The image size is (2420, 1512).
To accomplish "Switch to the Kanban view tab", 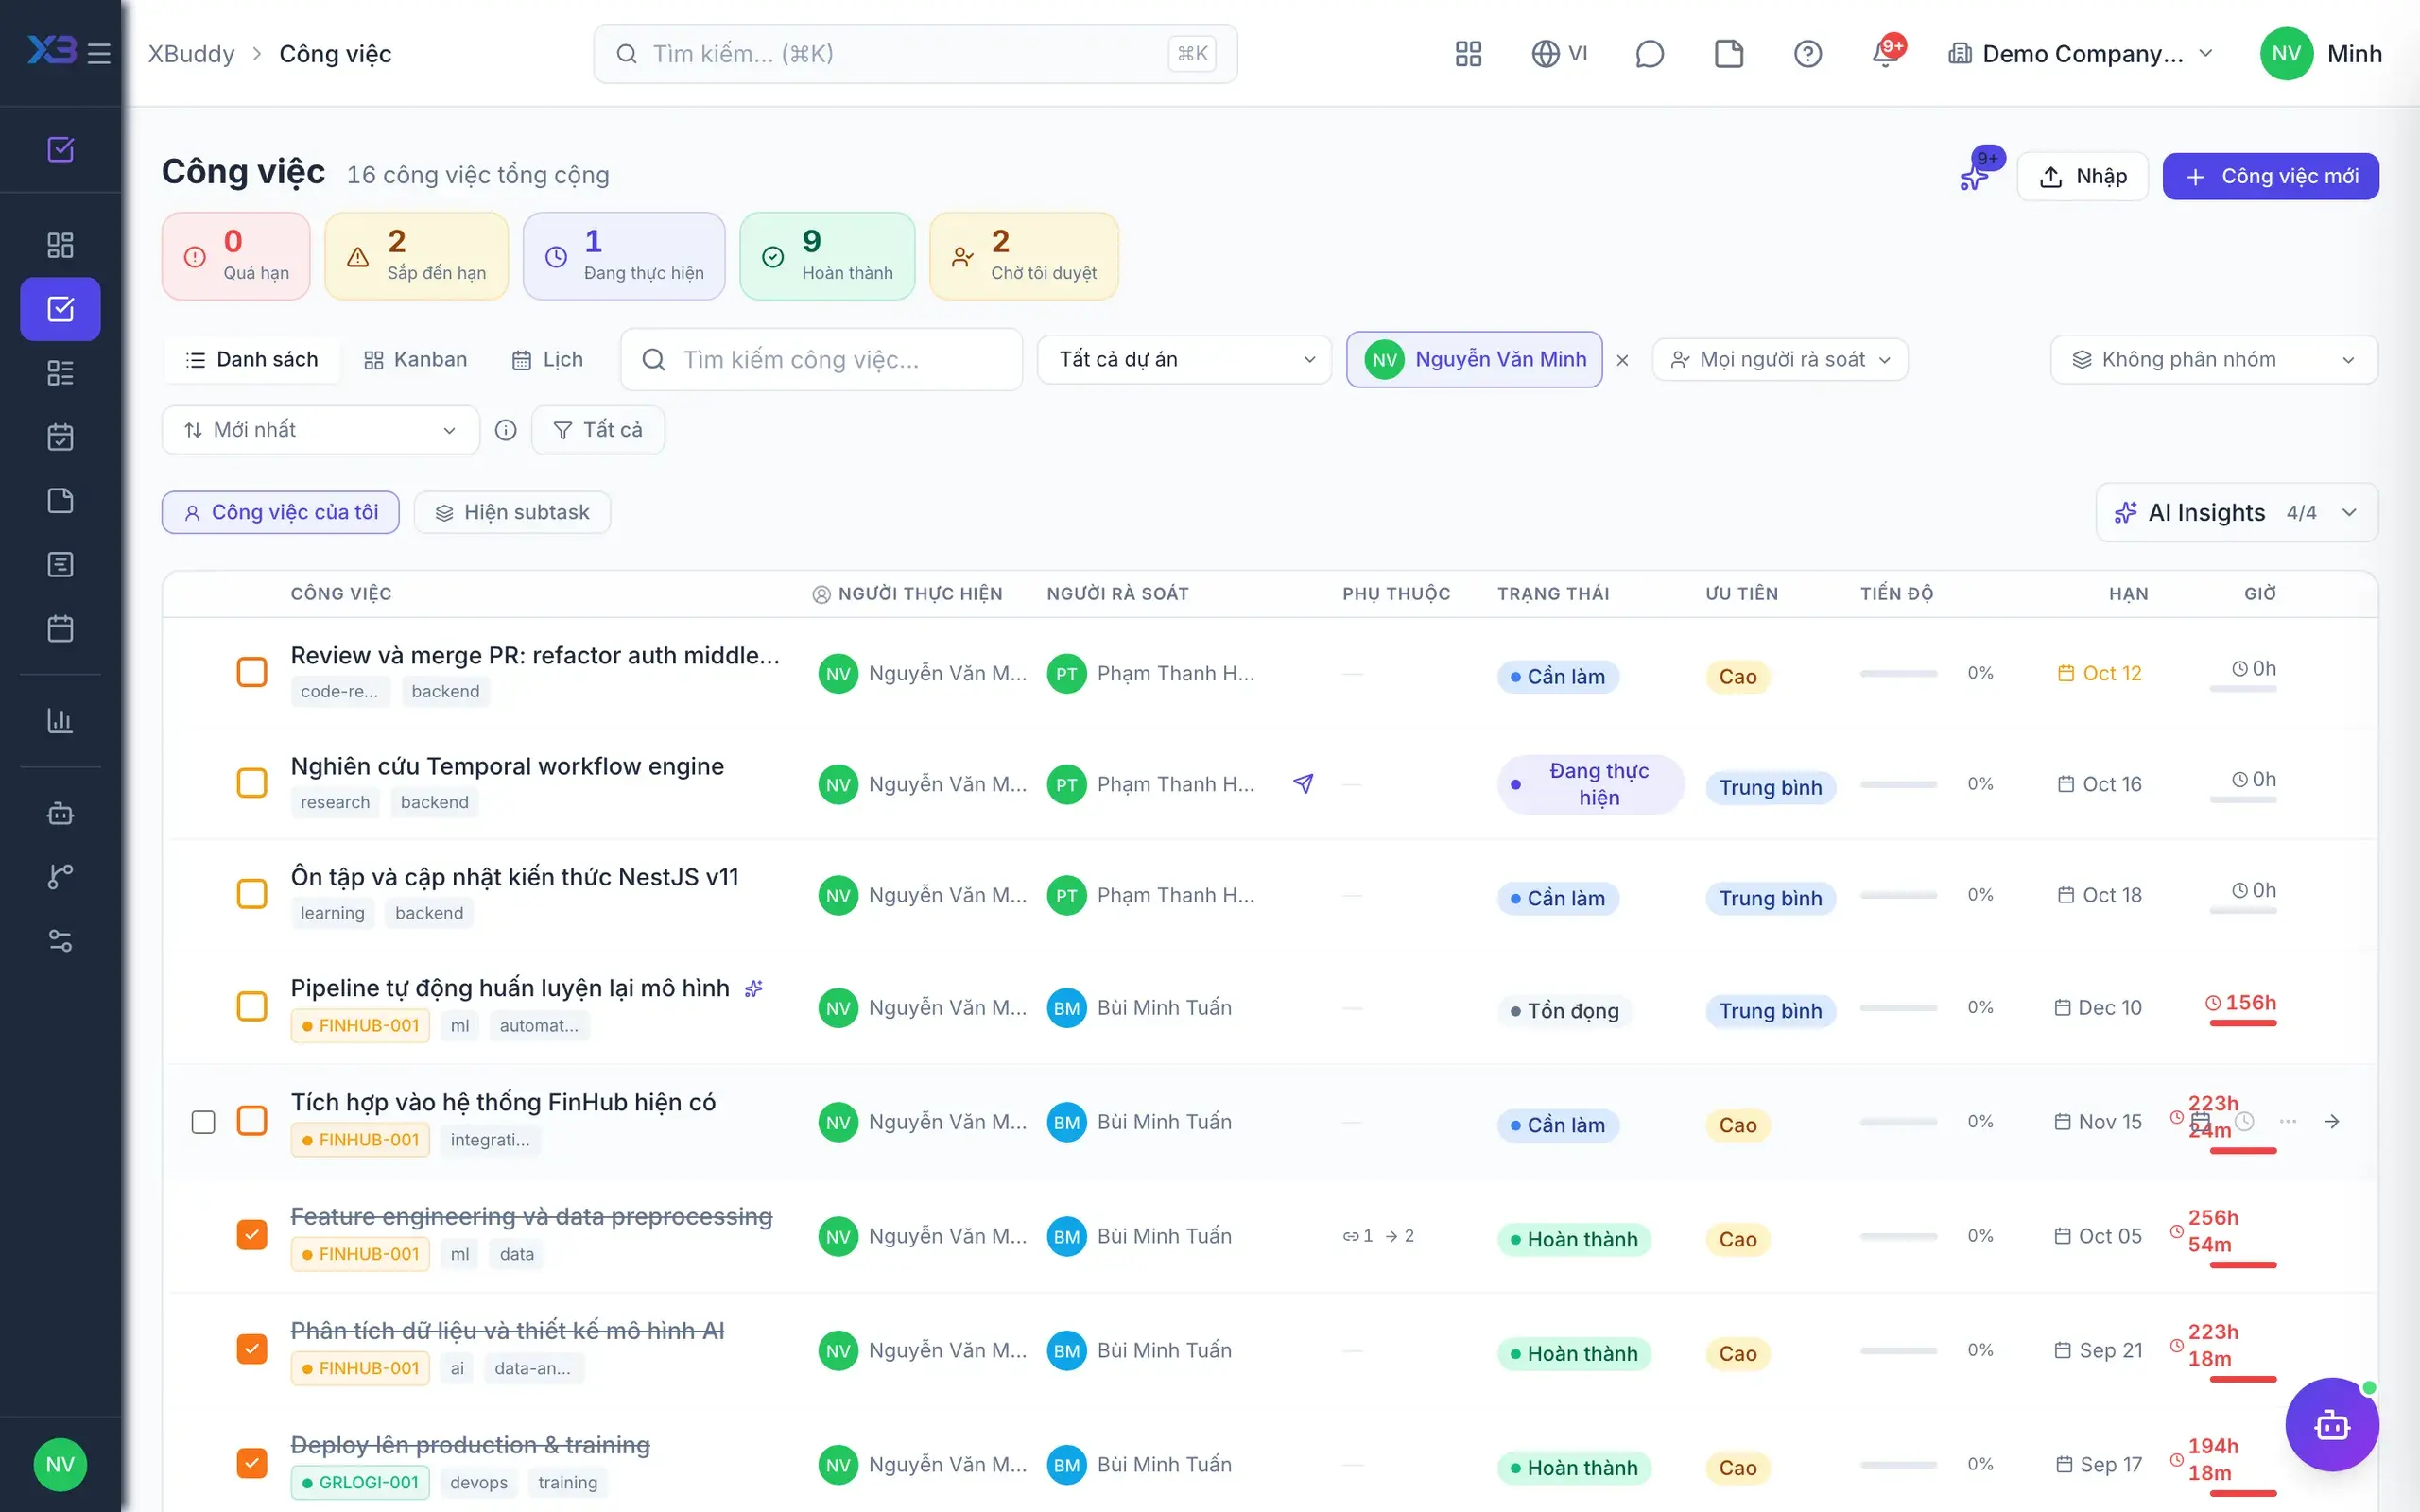I will (x=415, y=359).
